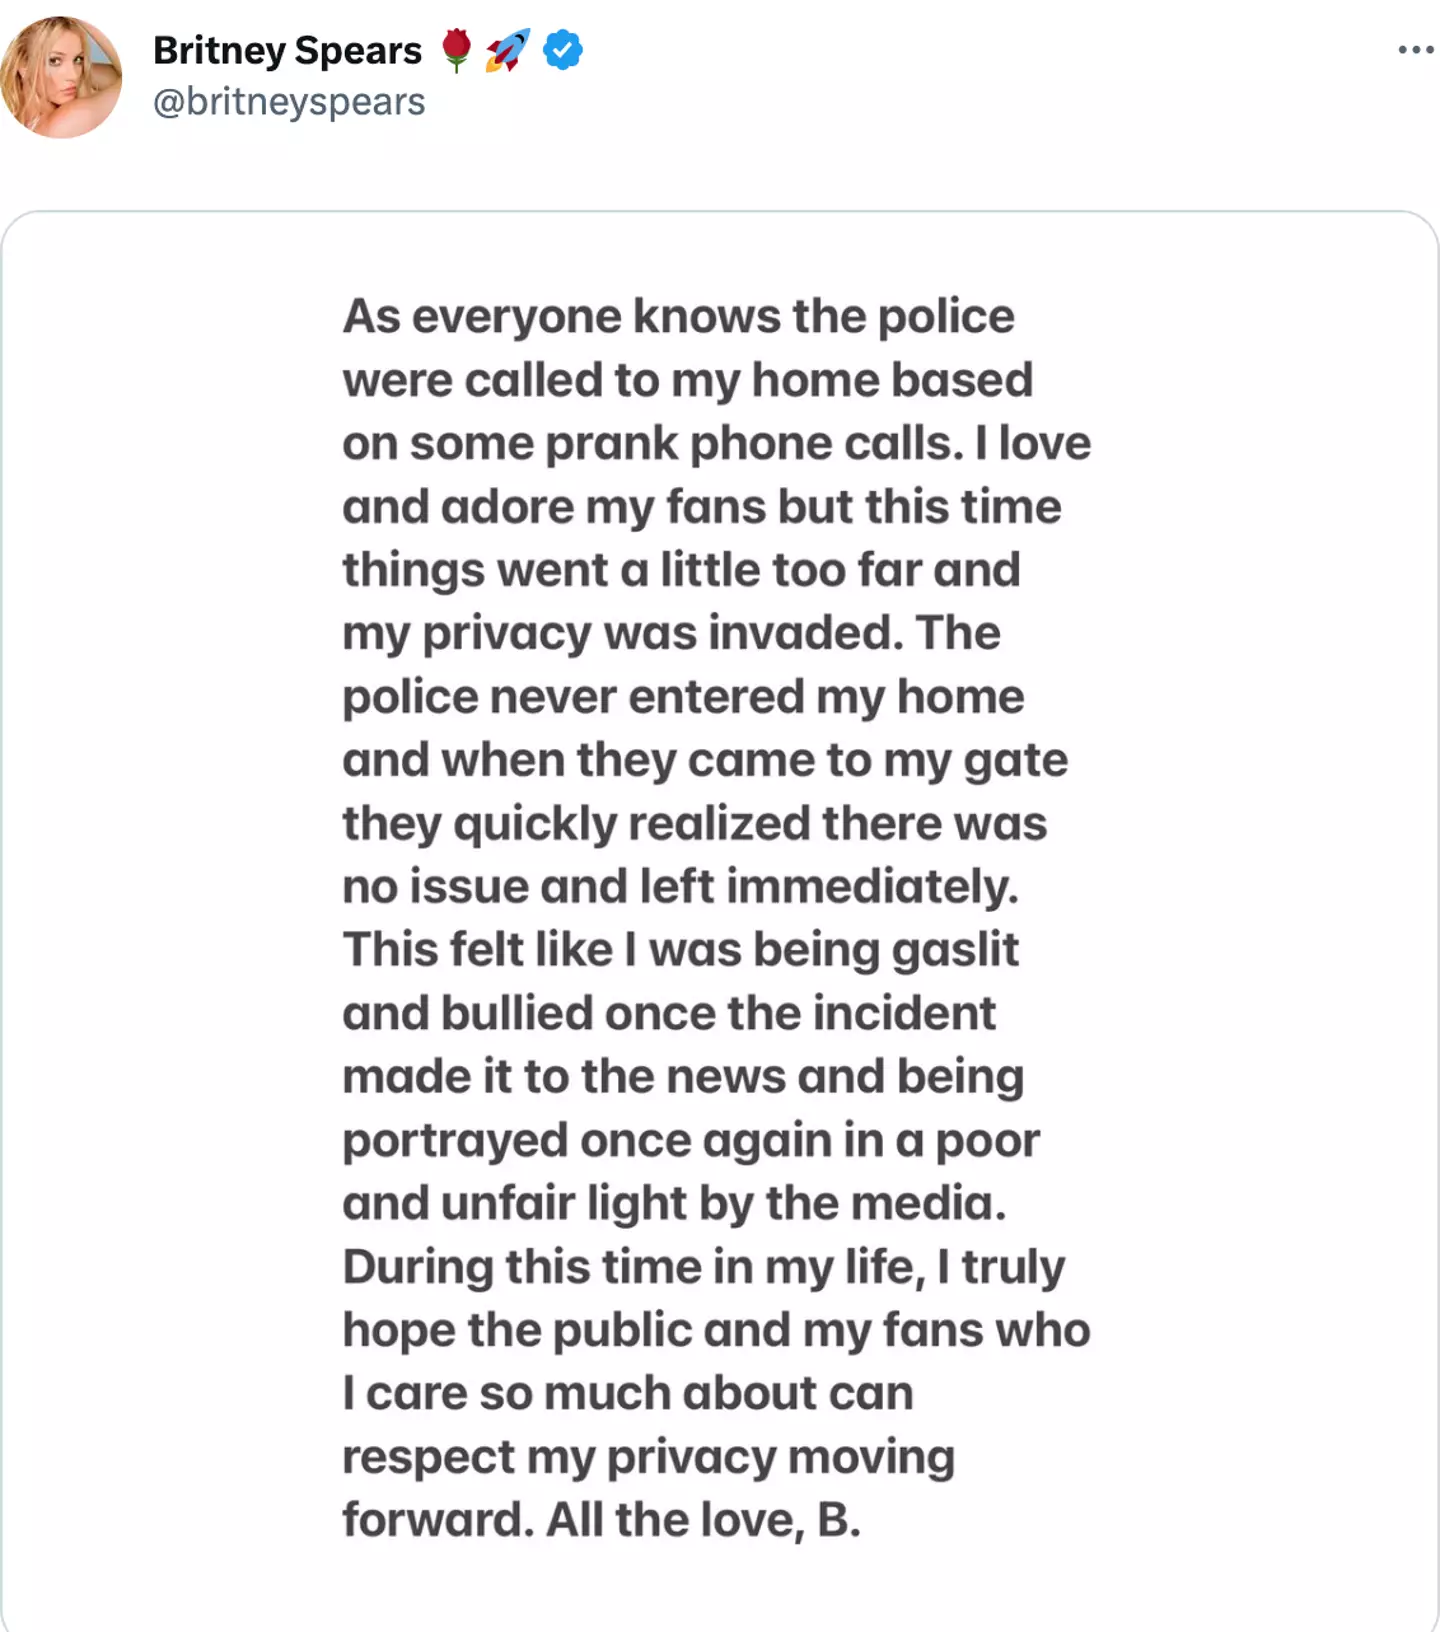Click the opening line 'As everyone knows the police'
1440x1632 pixels.
tap(678, 317)
